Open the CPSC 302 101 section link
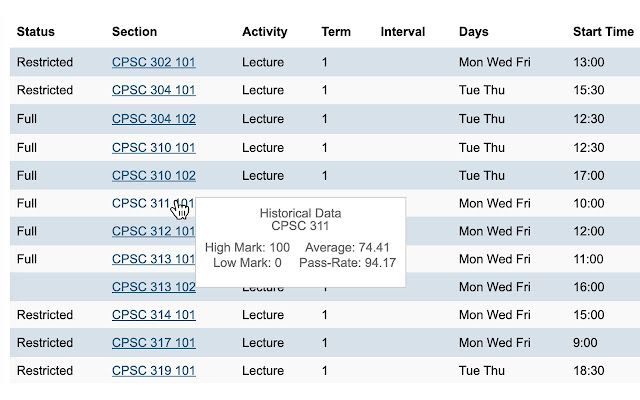 point(153,62)
